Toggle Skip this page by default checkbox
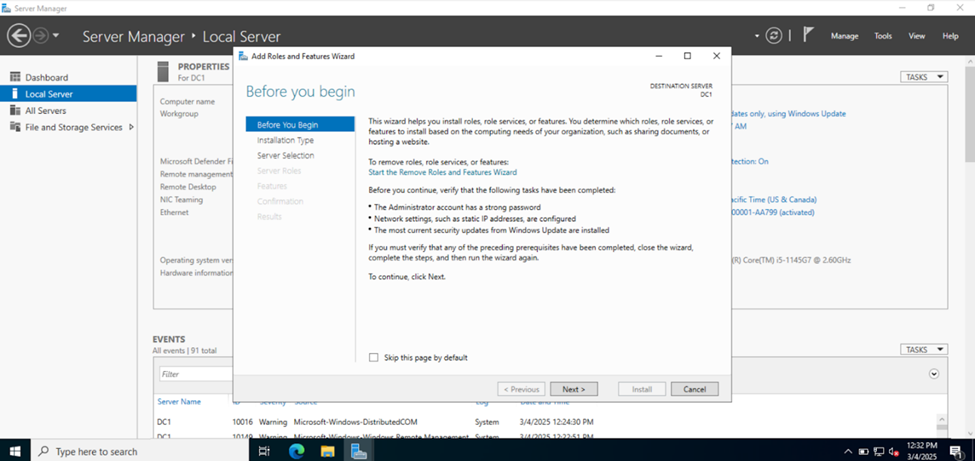 coord(373,358)
